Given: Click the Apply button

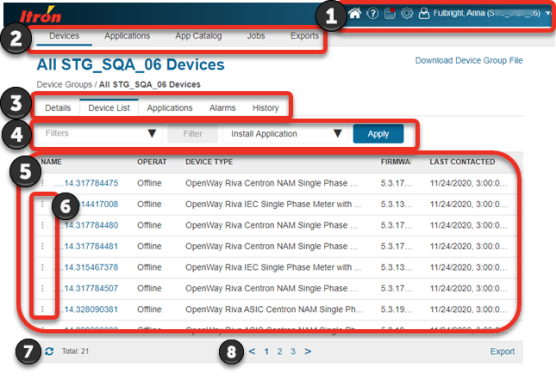Looking at the screenshot, I should 378,134.
